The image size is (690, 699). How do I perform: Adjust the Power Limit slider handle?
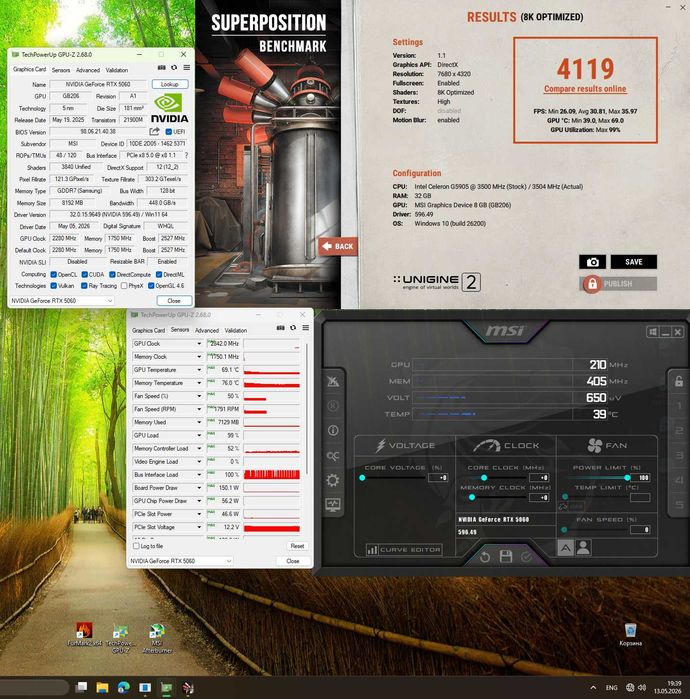[x=628, y=477]
